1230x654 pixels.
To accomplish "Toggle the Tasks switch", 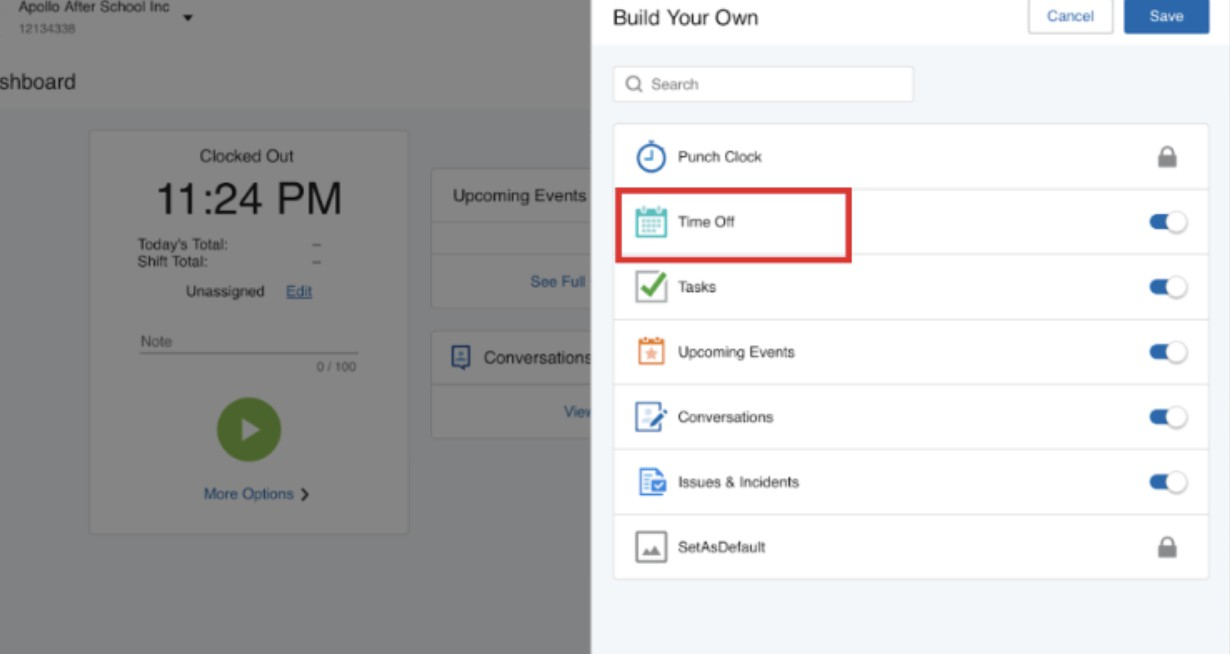I will (1168, 287).
